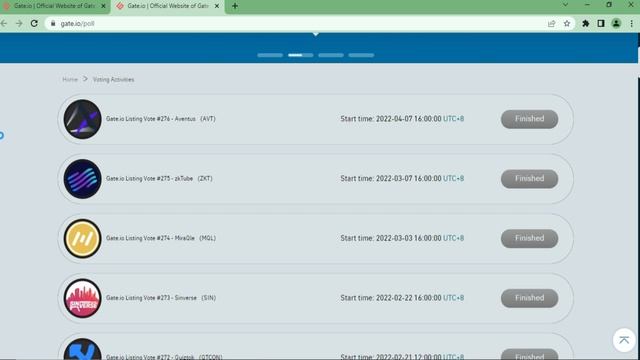Open the Sinverse (SIN) coin logo
The image size is (640, 360).
[82, 298]
